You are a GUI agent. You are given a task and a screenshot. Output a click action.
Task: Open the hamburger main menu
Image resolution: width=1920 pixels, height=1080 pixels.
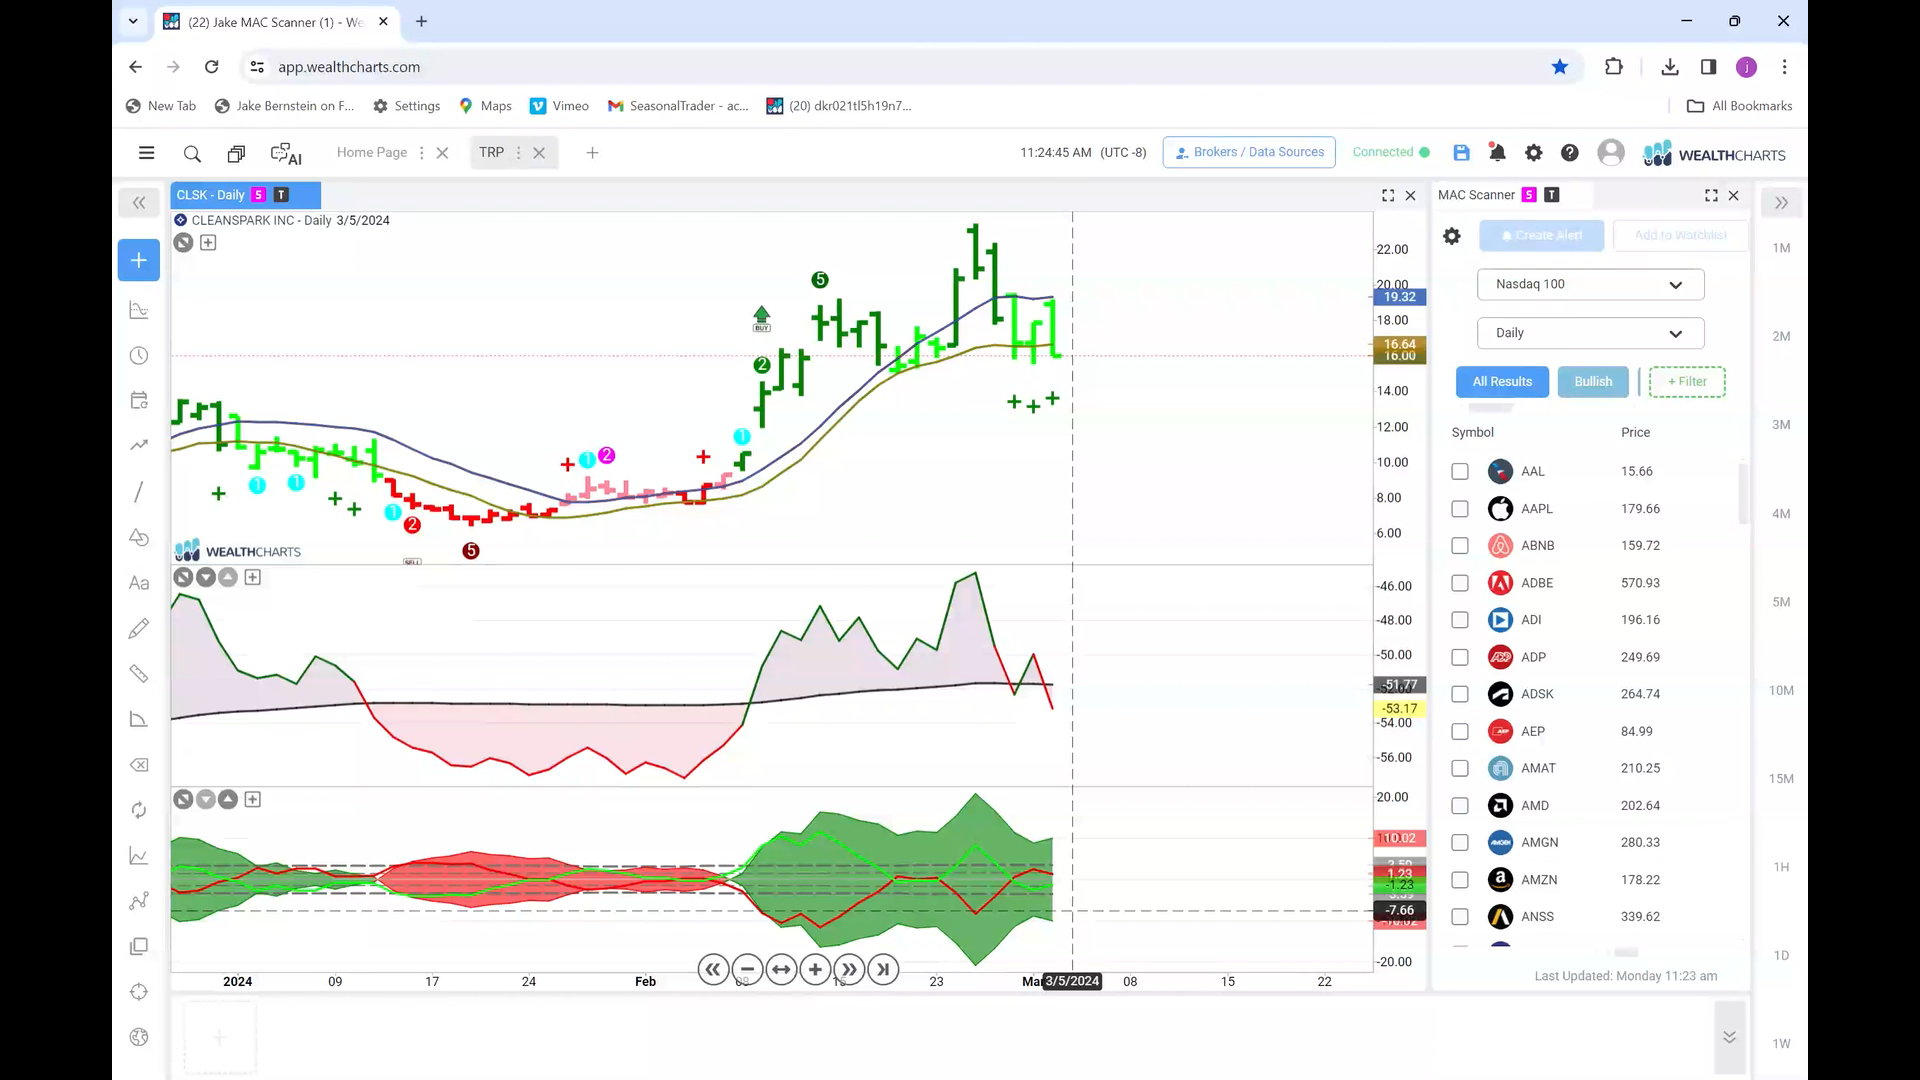(146, 153)
